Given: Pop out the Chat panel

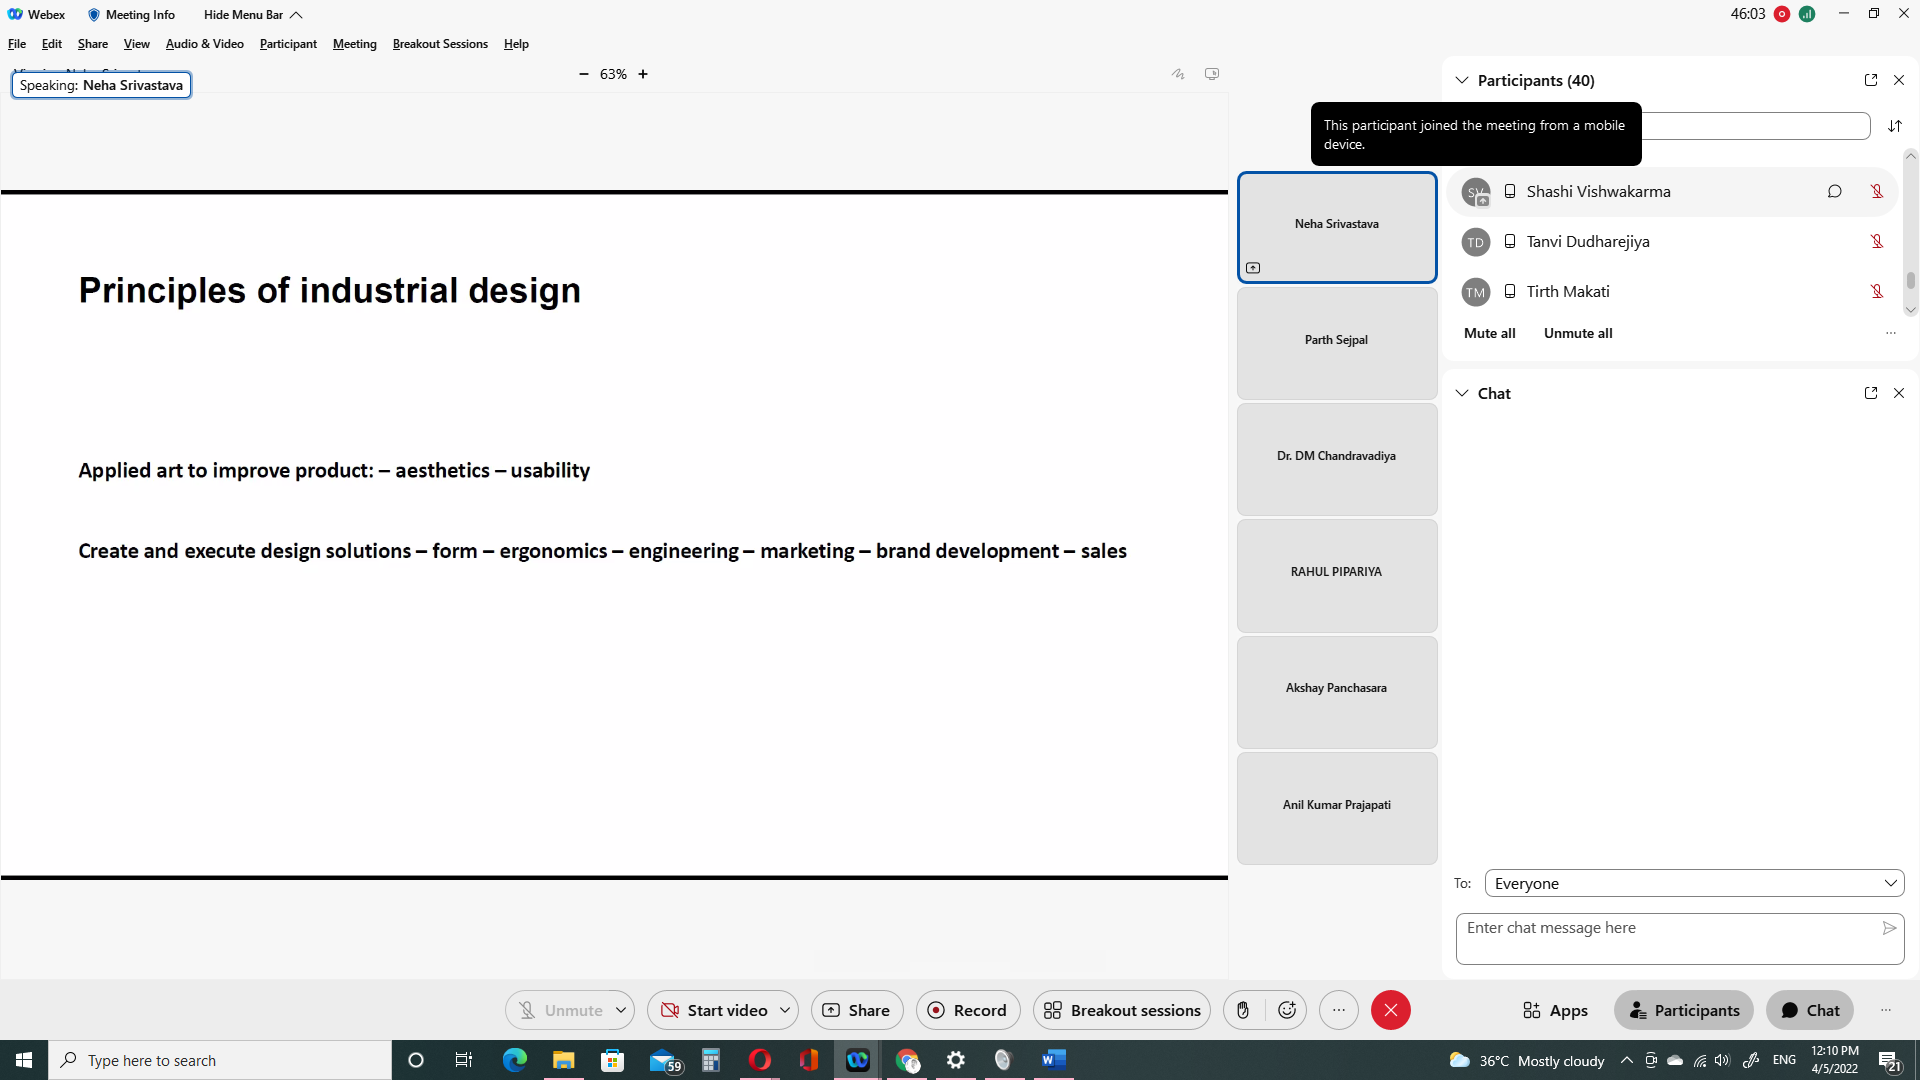Looking at the screenshot, I should pyautogui.click(x=1870, y=393).
